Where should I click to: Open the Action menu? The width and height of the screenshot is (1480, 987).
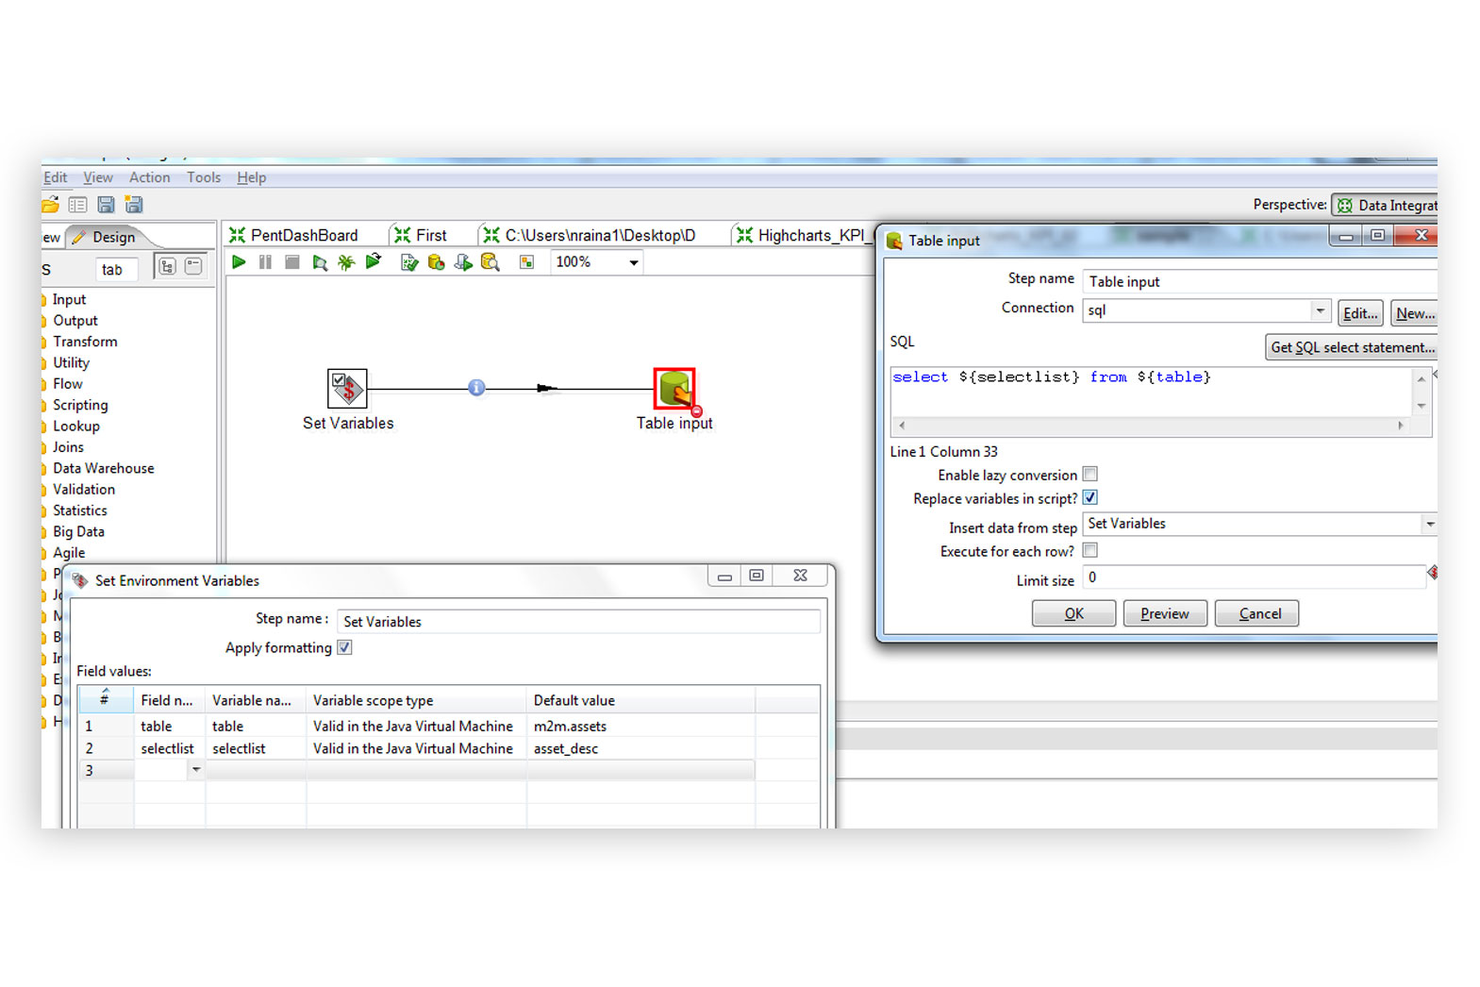149,177
